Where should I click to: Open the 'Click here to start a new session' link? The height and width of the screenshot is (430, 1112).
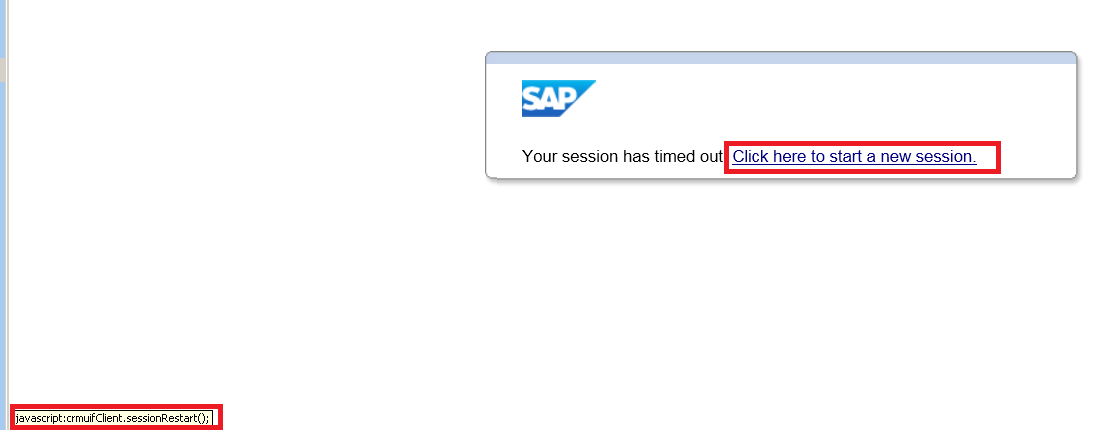854,157
